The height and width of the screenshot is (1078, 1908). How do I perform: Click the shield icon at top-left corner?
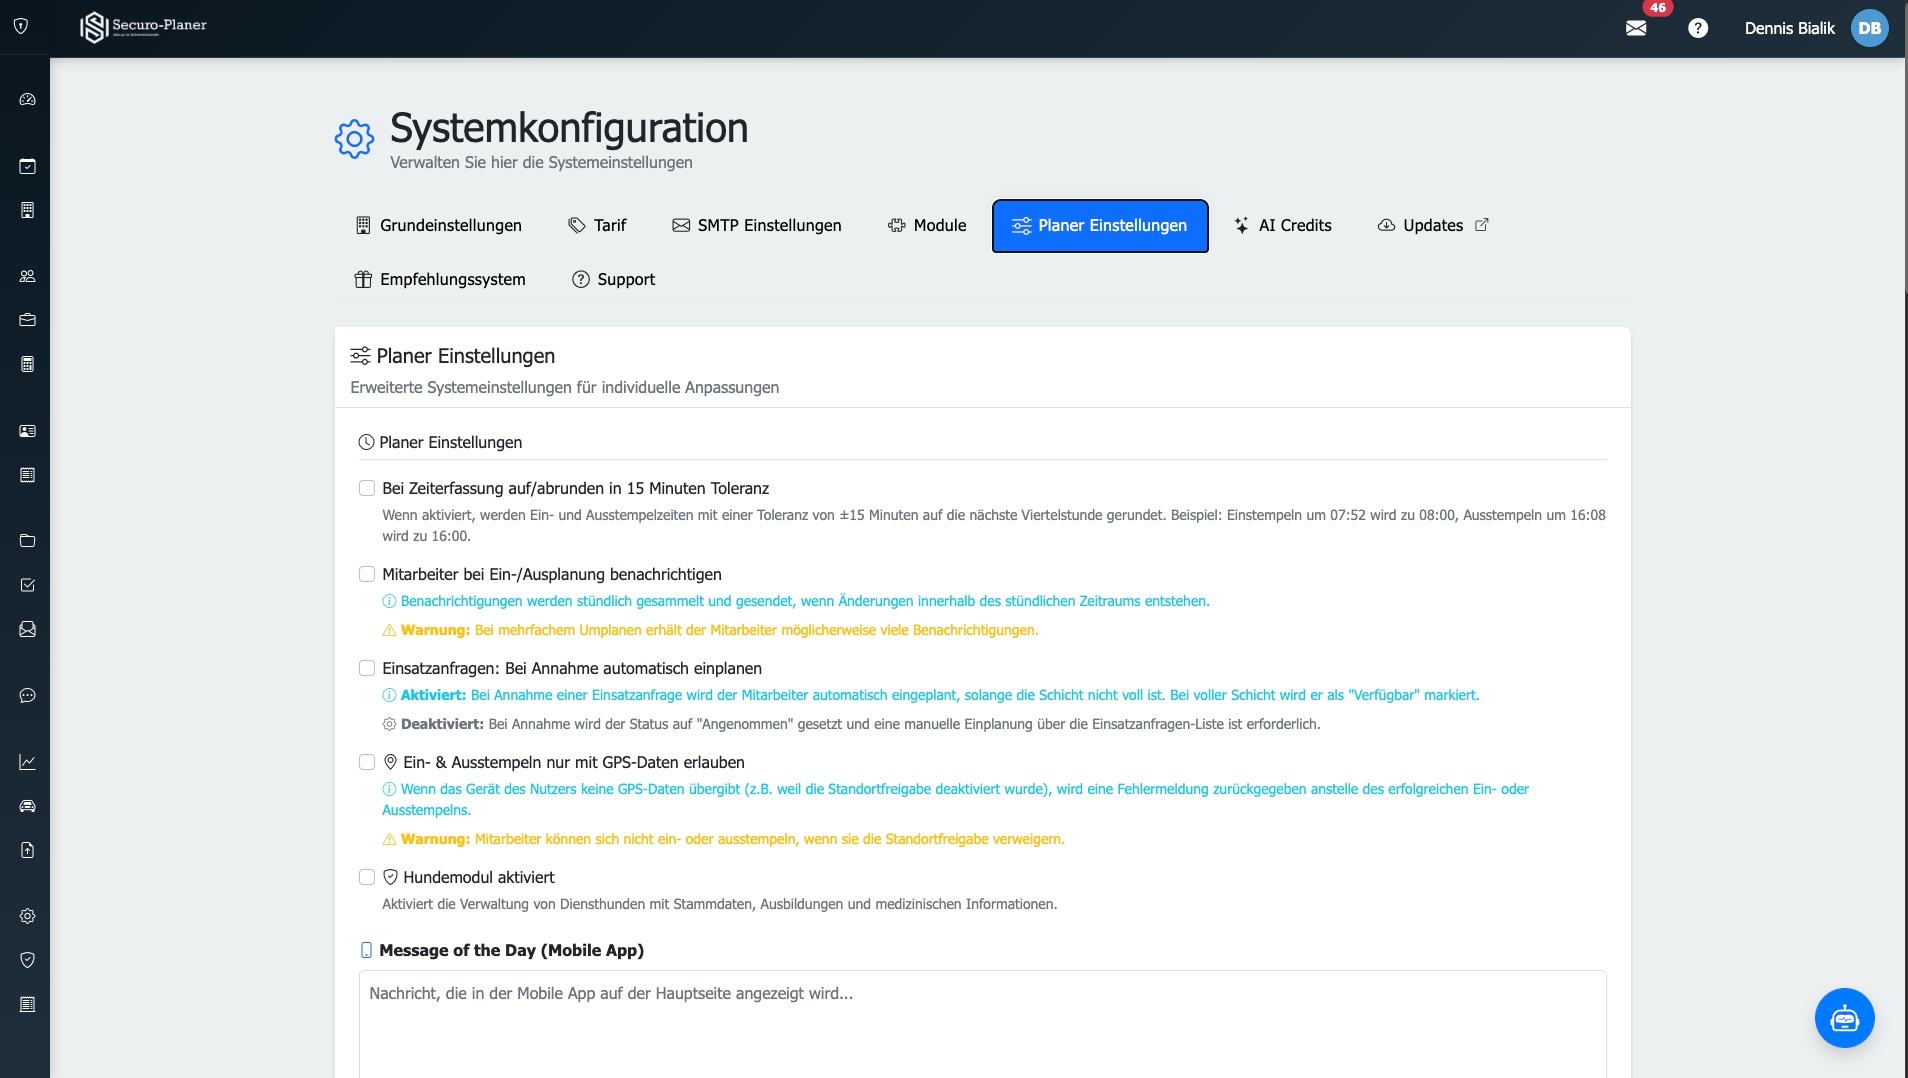coord(20,26)
